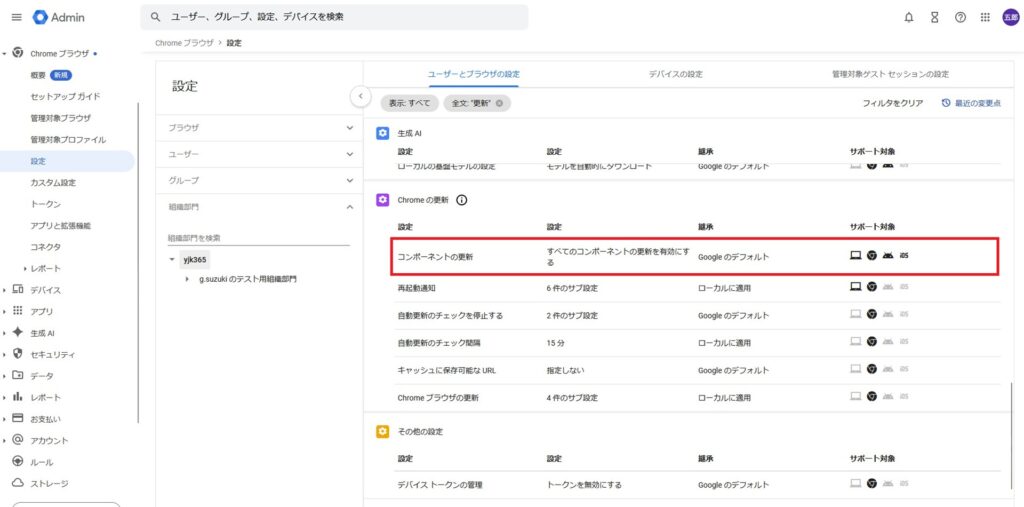Expand g.suzuki のテスト用組織部門 tree node

tap(188, 279)
